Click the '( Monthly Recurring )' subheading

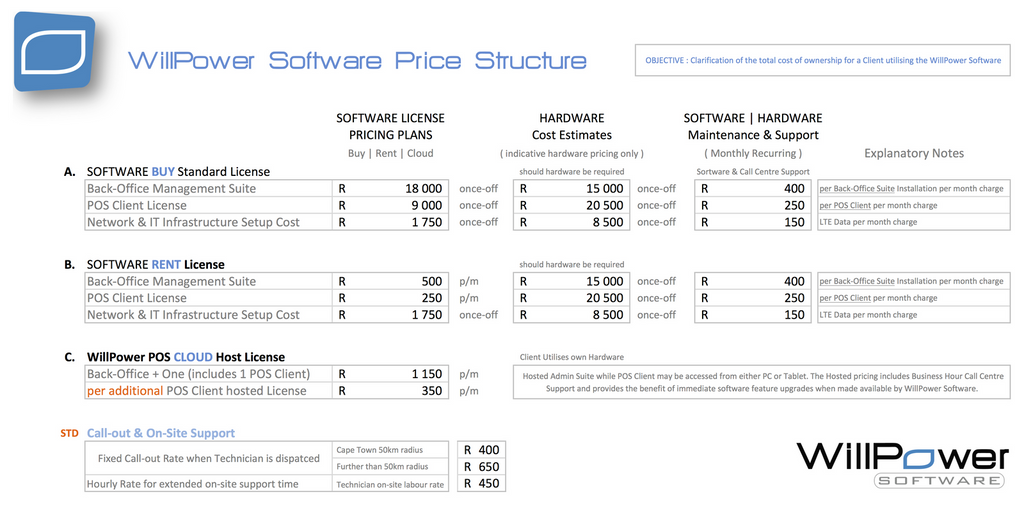click(753, 154)
